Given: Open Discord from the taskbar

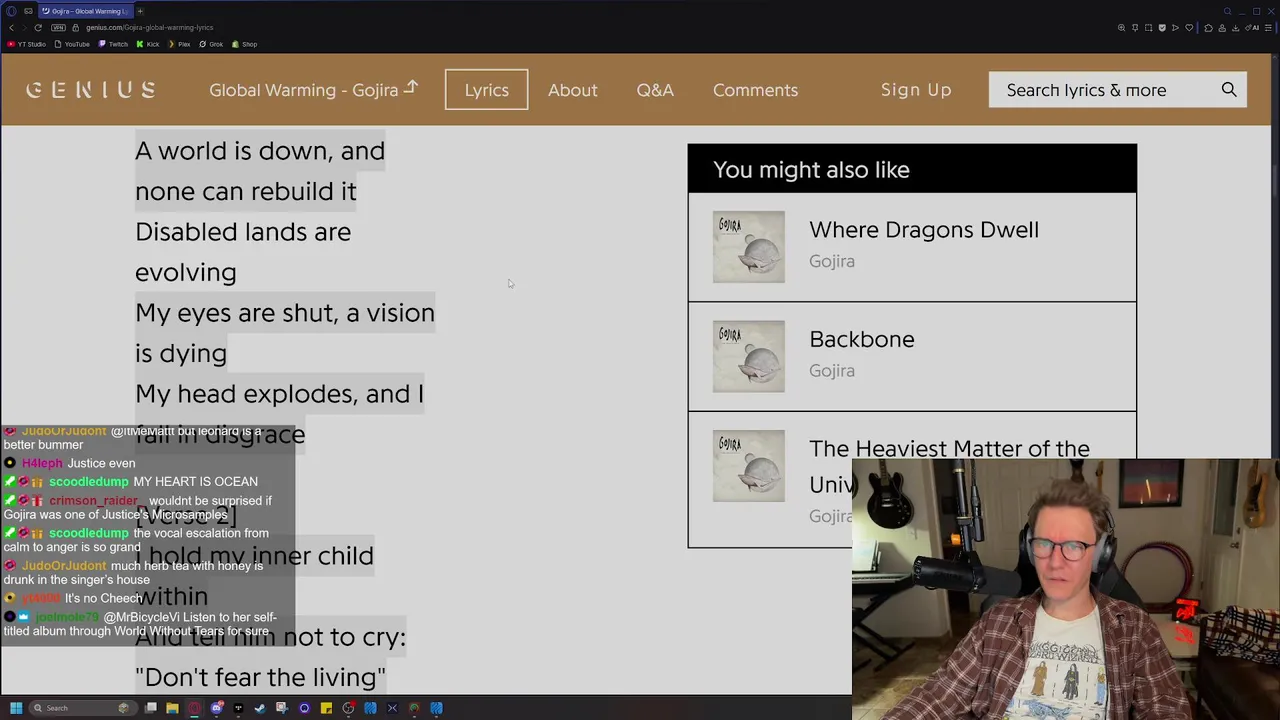Looking at the screenshot, I should tap(217, 708).
